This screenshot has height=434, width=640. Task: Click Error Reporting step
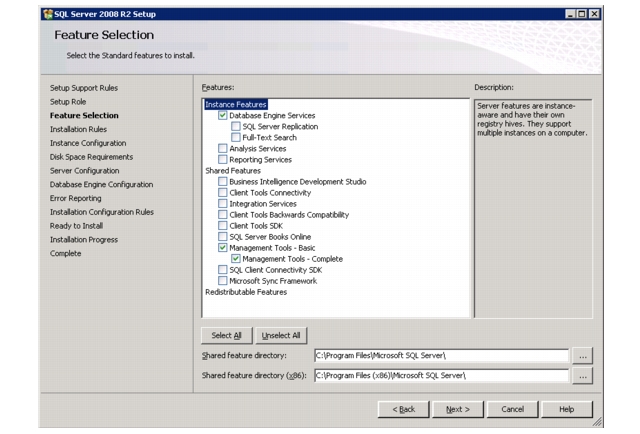[76, 198]
